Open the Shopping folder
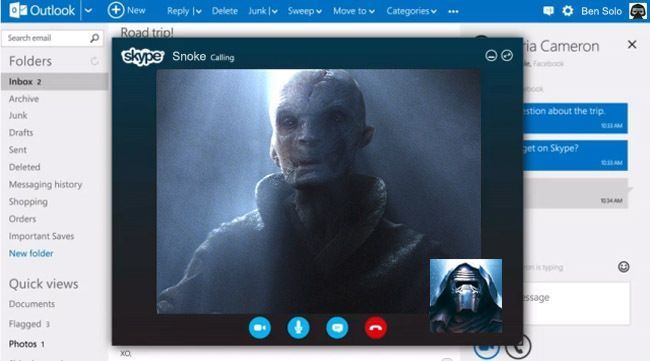Screen dimensions: 650x361 28,202
